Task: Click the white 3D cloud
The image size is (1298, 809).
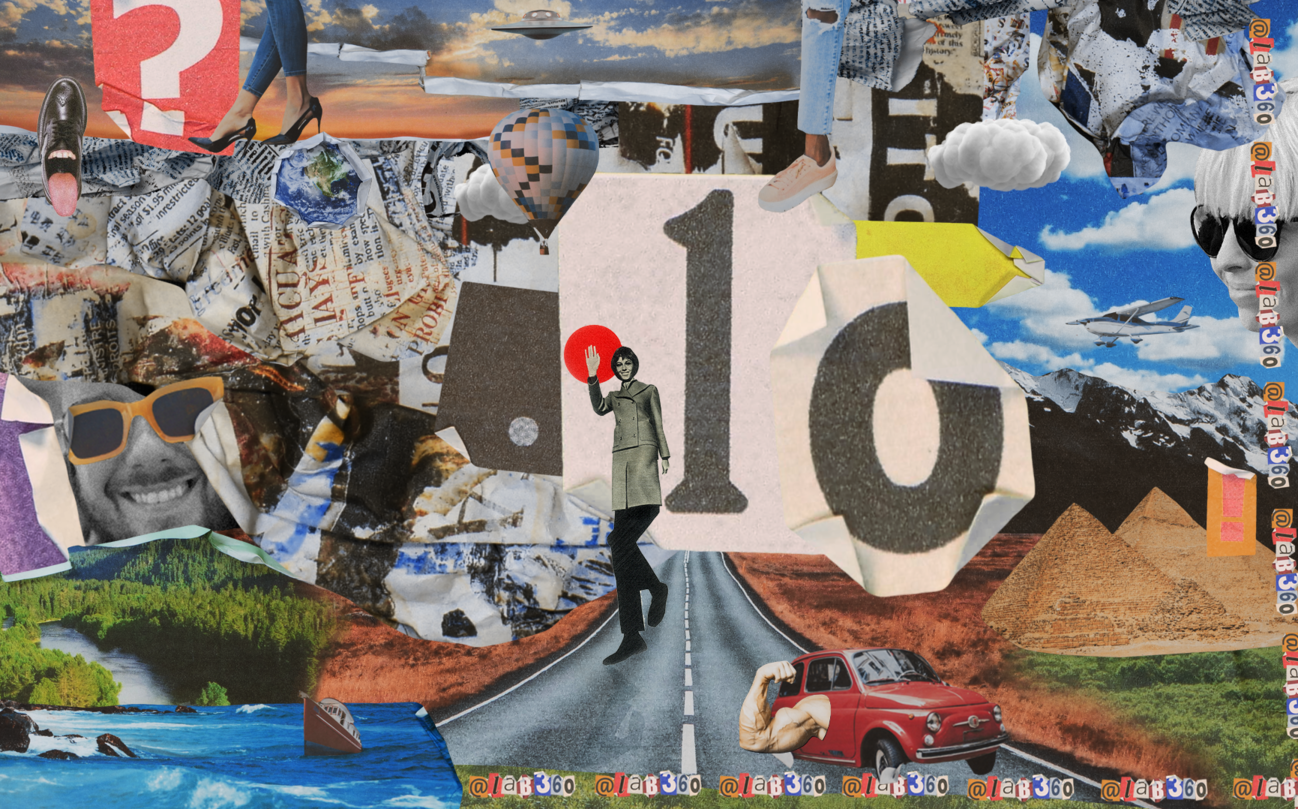Action: (997, 155)
